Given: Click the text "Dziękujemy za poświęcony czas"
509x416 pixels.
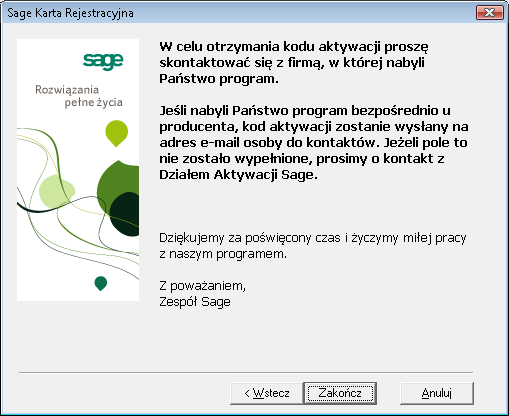Looking at the screenshot, I should [250, 238].
